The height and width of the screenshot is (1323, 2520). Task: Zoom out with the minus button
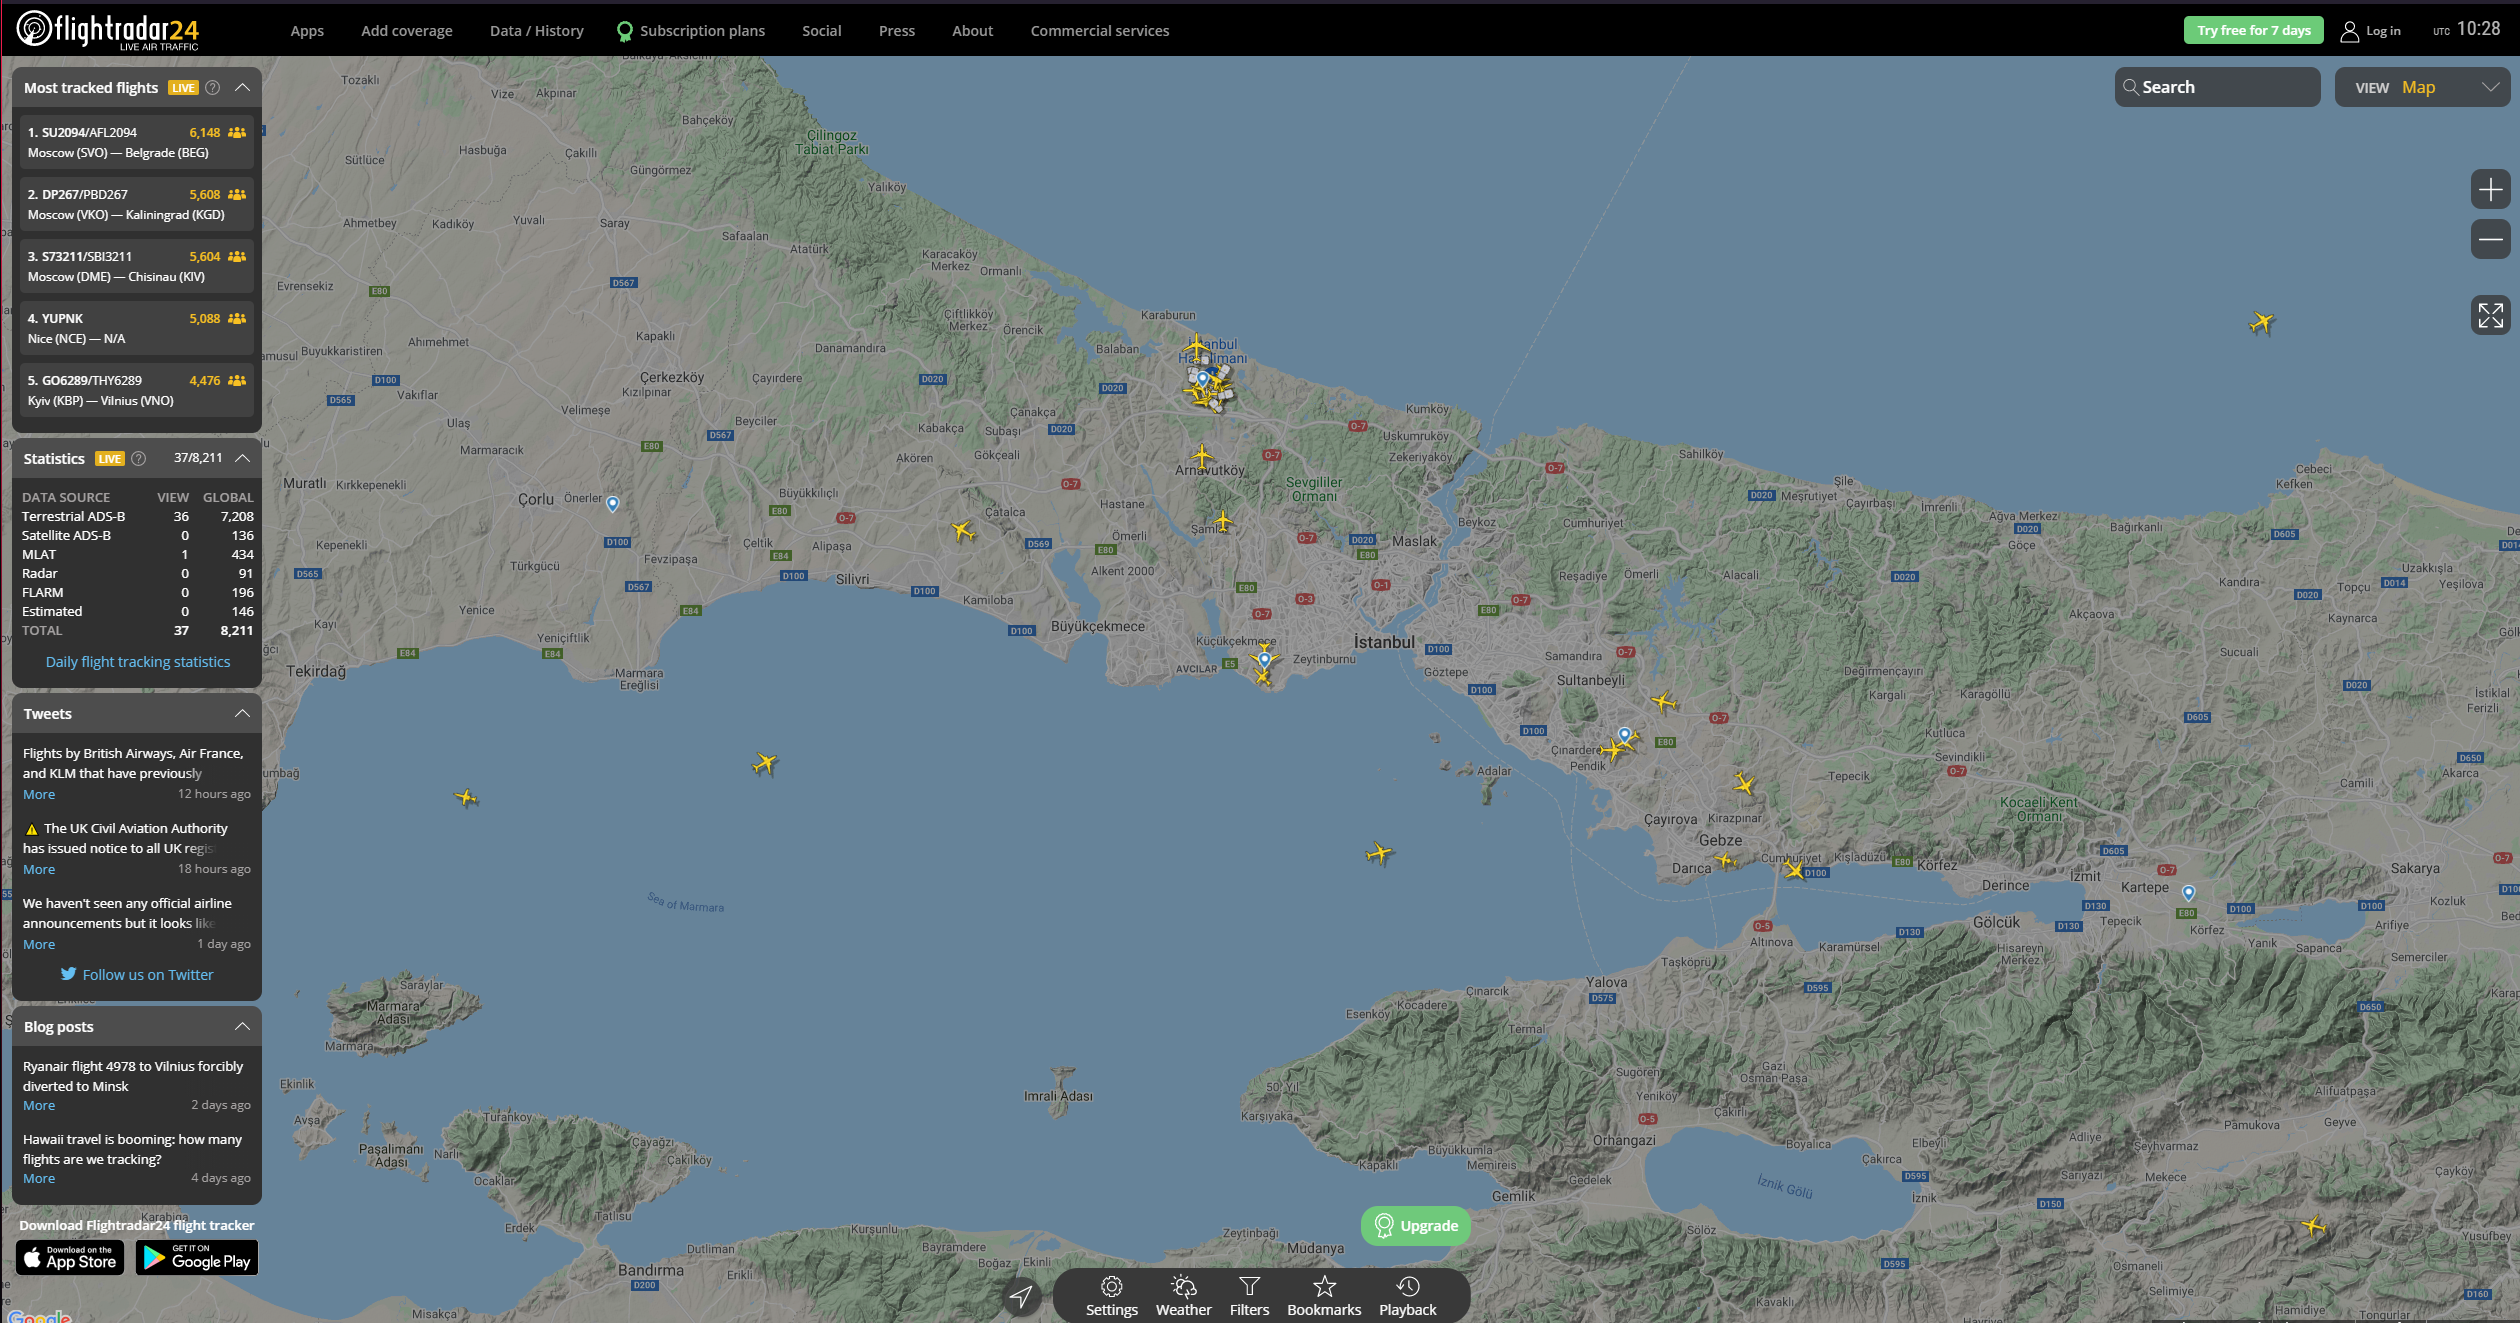(x=2490, y=239)
